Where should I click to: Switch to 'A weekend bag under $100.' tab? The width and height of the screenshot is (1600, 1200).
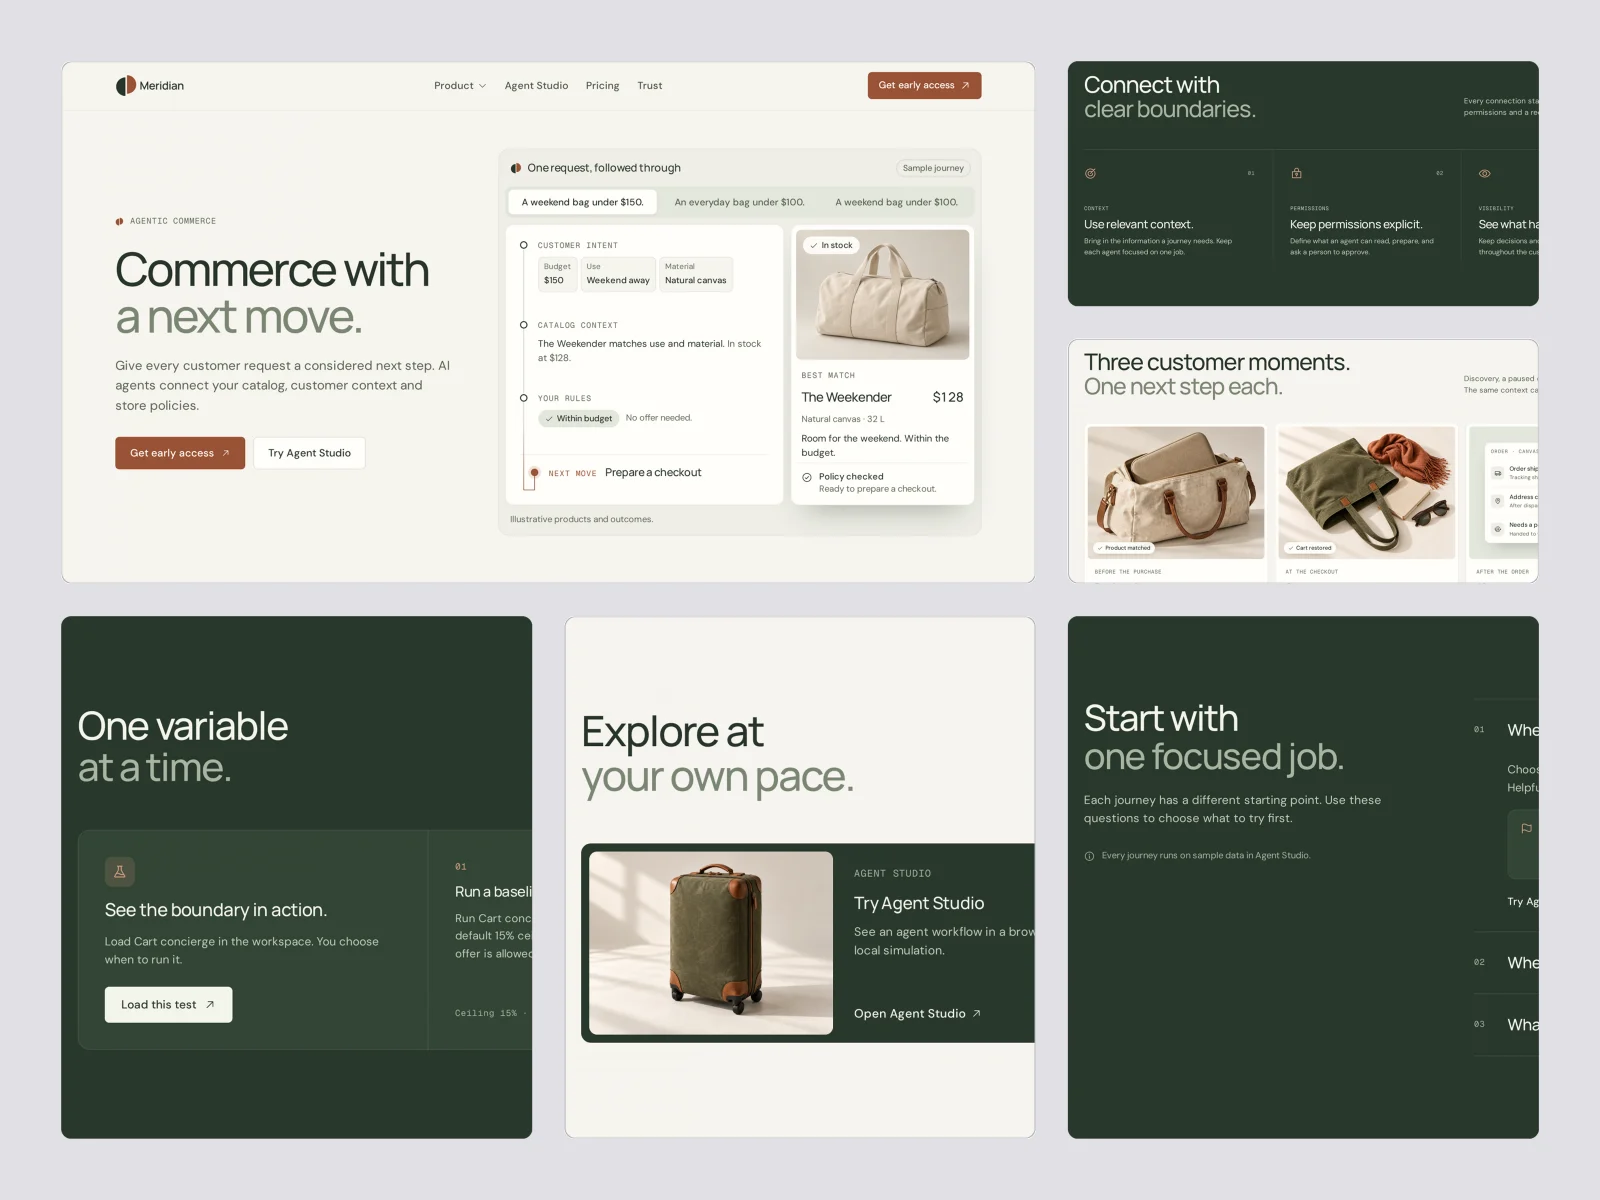(896, 202)
